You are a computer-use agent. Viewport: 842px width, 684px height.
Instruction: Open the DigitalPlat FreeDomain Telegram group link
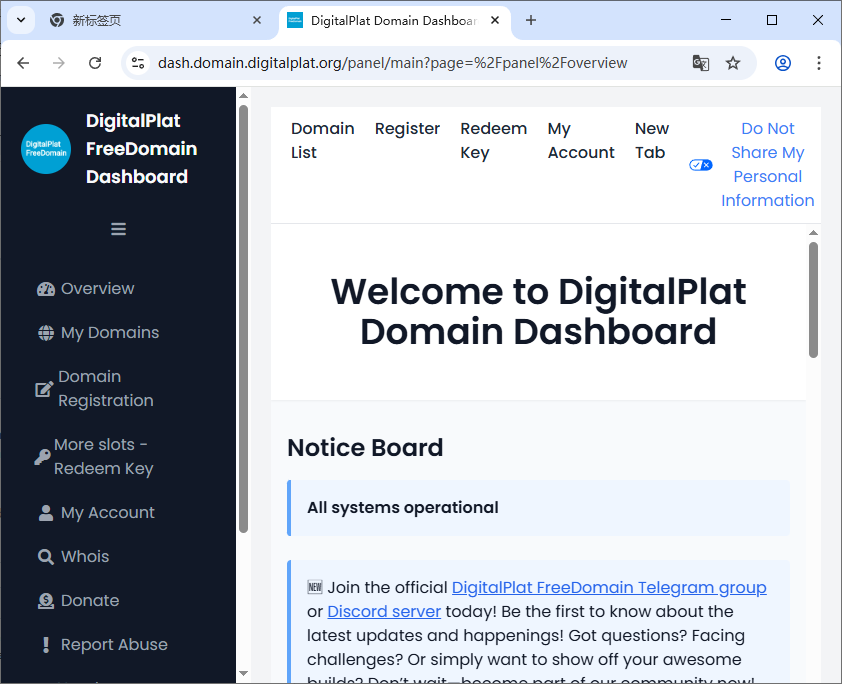(609, 588)
